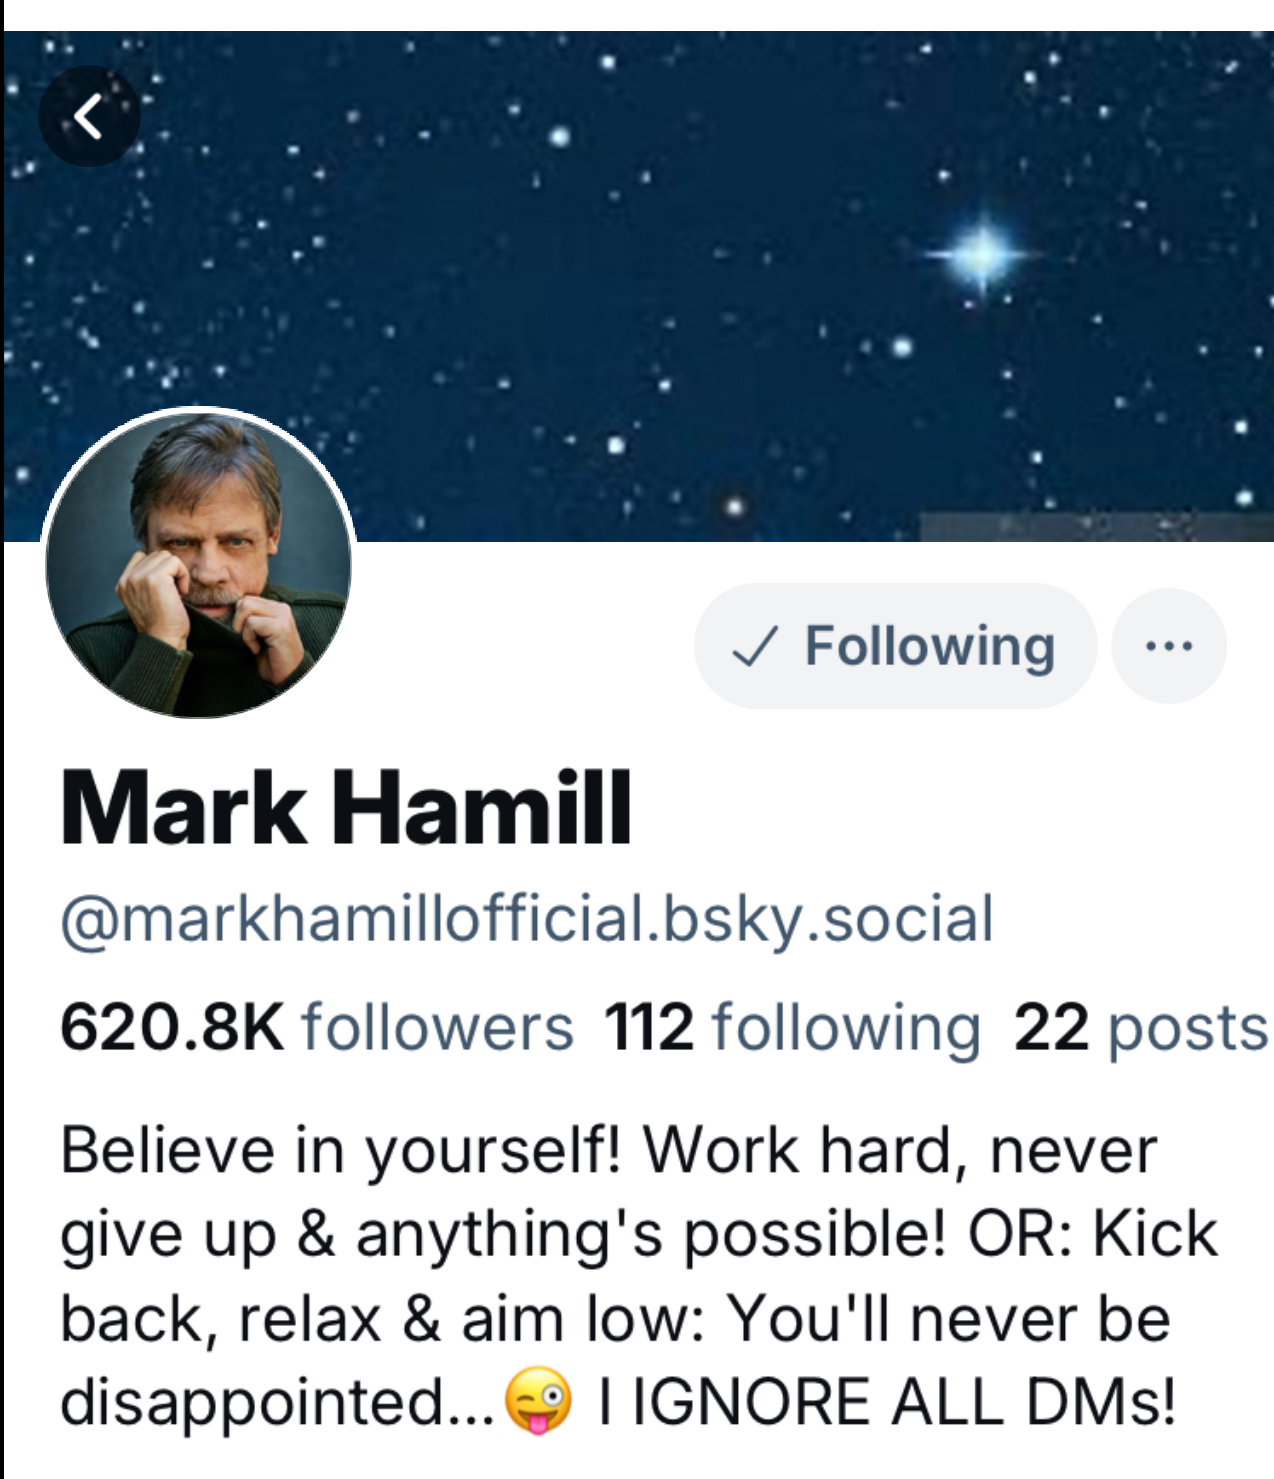Click the bio line starting "back, relax"
Viewport: 1274px width, 1479px height.
point(614,1318)
